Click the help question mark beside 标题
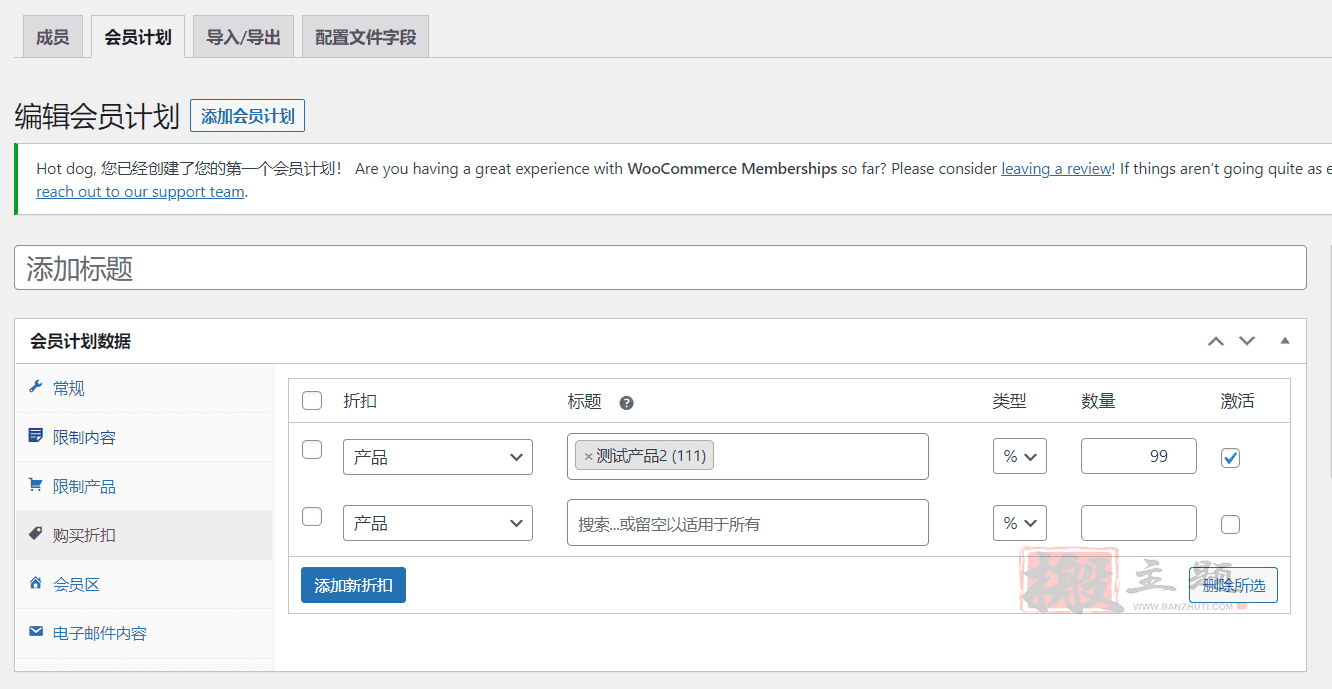 pos(626,403)
